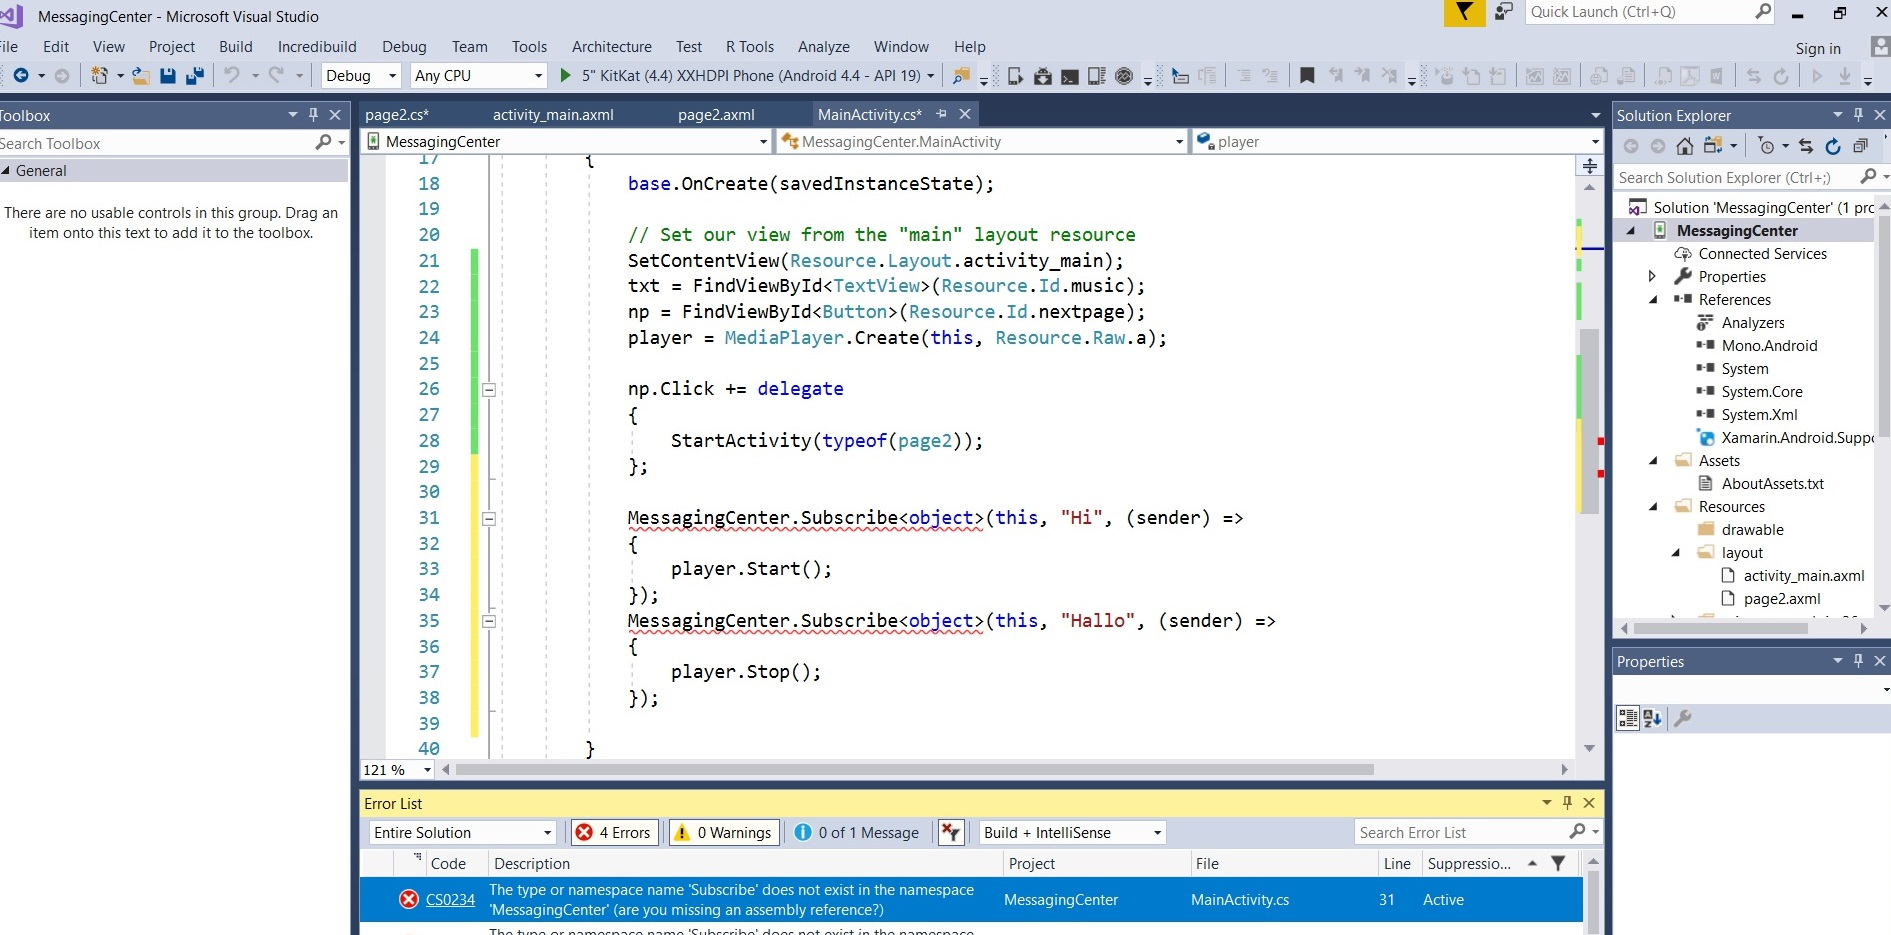Viewport: 1891px width, 935px height.
Task: Switch to page2.axml editor tab
Action: click(x=716, y=114)
